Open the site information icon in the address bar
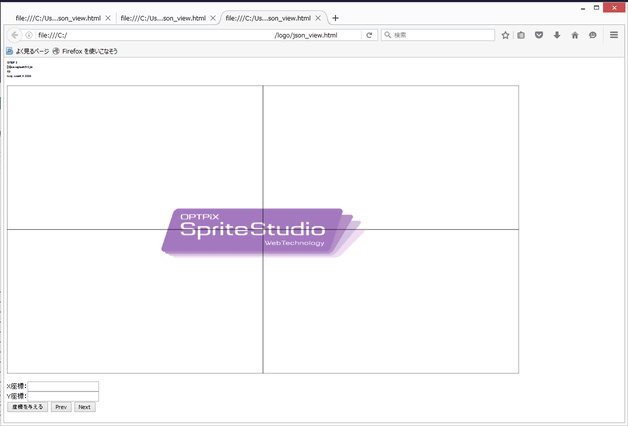628x426 pixels. pos(29,35)
